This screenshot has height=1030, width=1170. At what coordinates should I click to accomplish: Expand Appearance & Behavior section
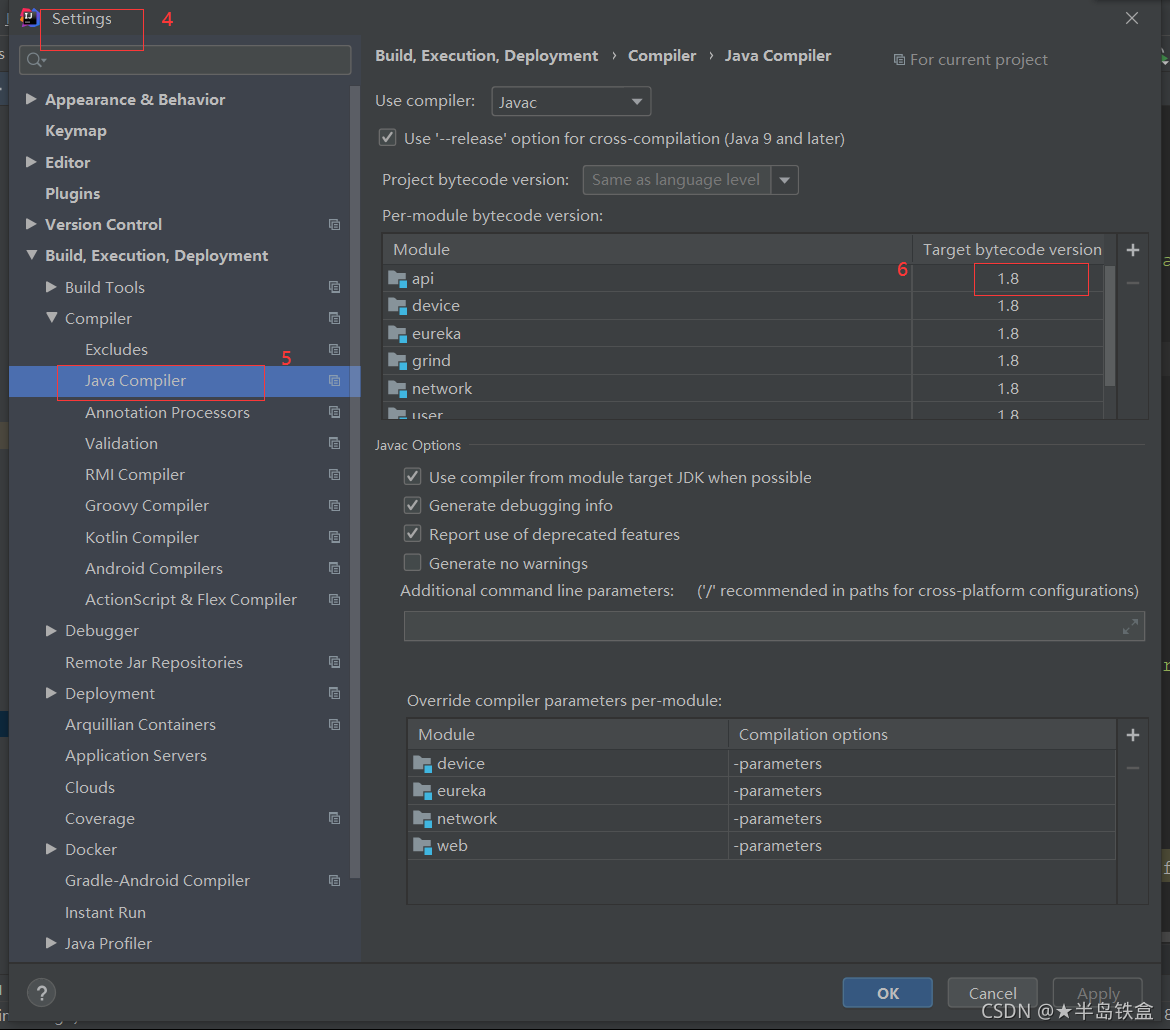(31, 99)
